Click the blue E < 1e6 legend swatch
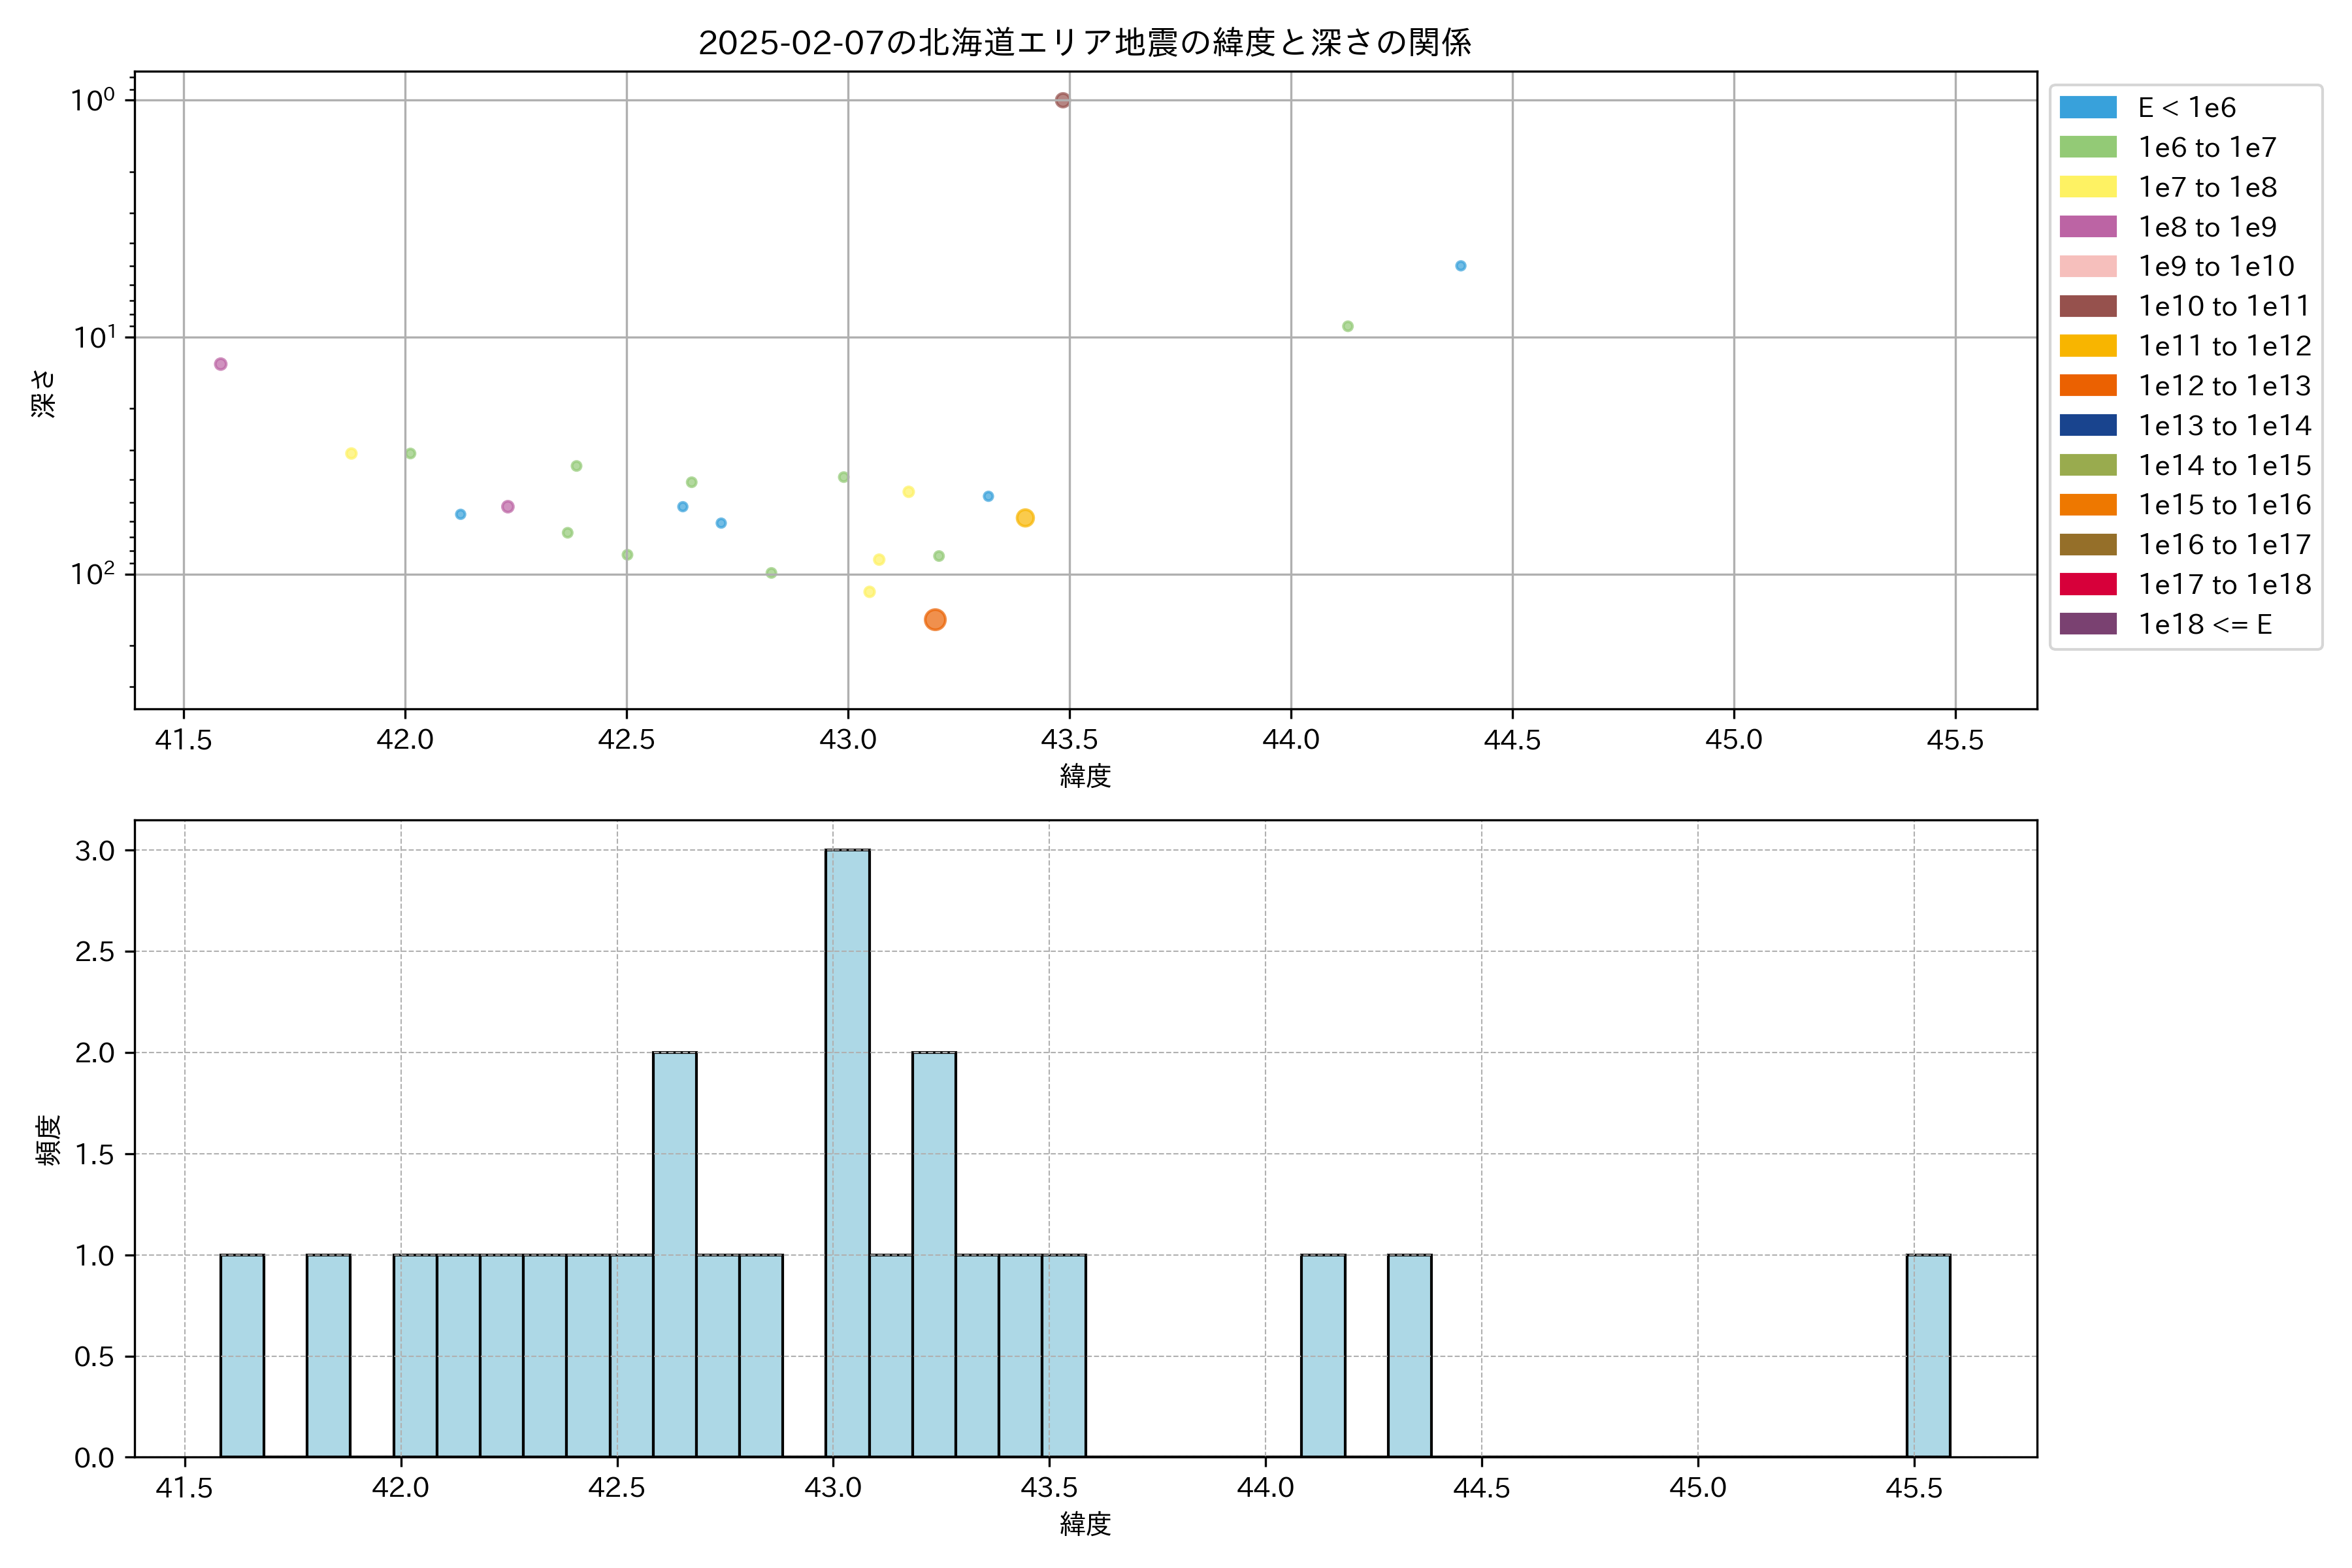 coord(2087,107)
